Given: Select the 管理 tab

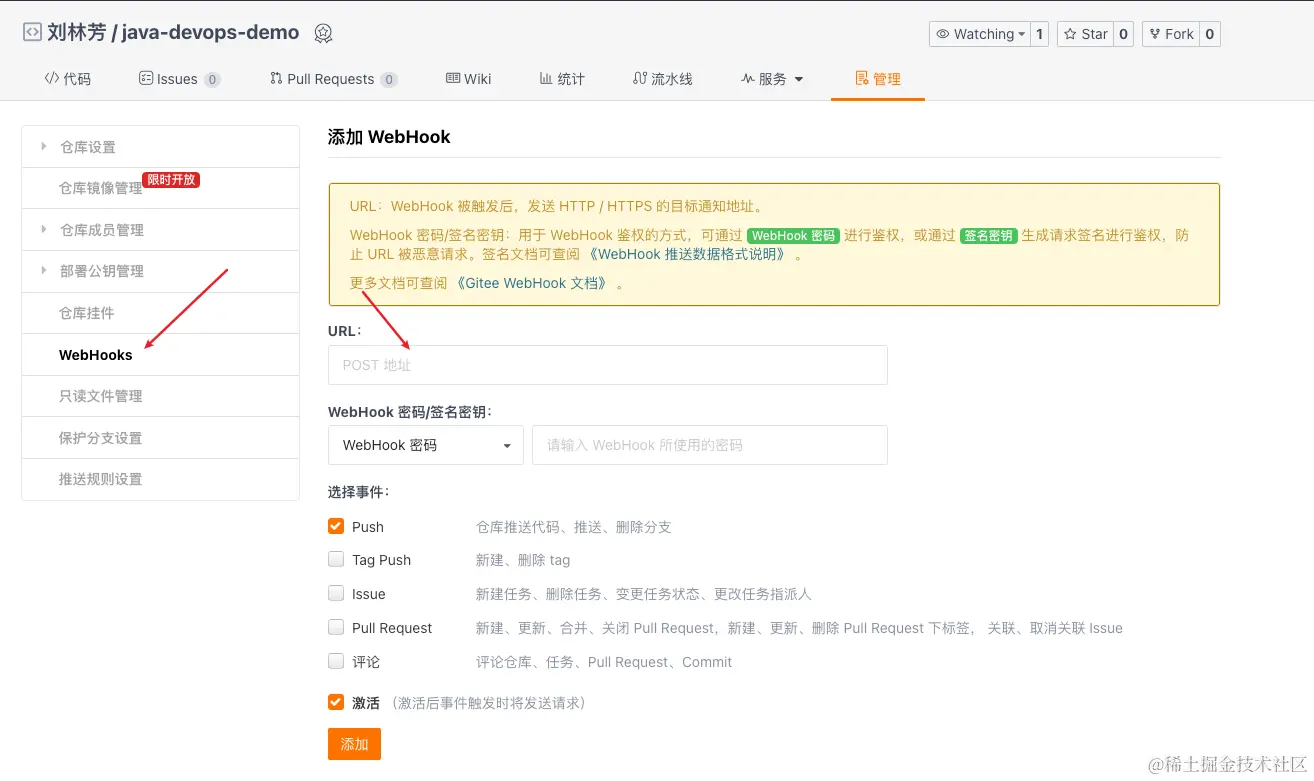Looking at the screenshot, I should (878, 79).
